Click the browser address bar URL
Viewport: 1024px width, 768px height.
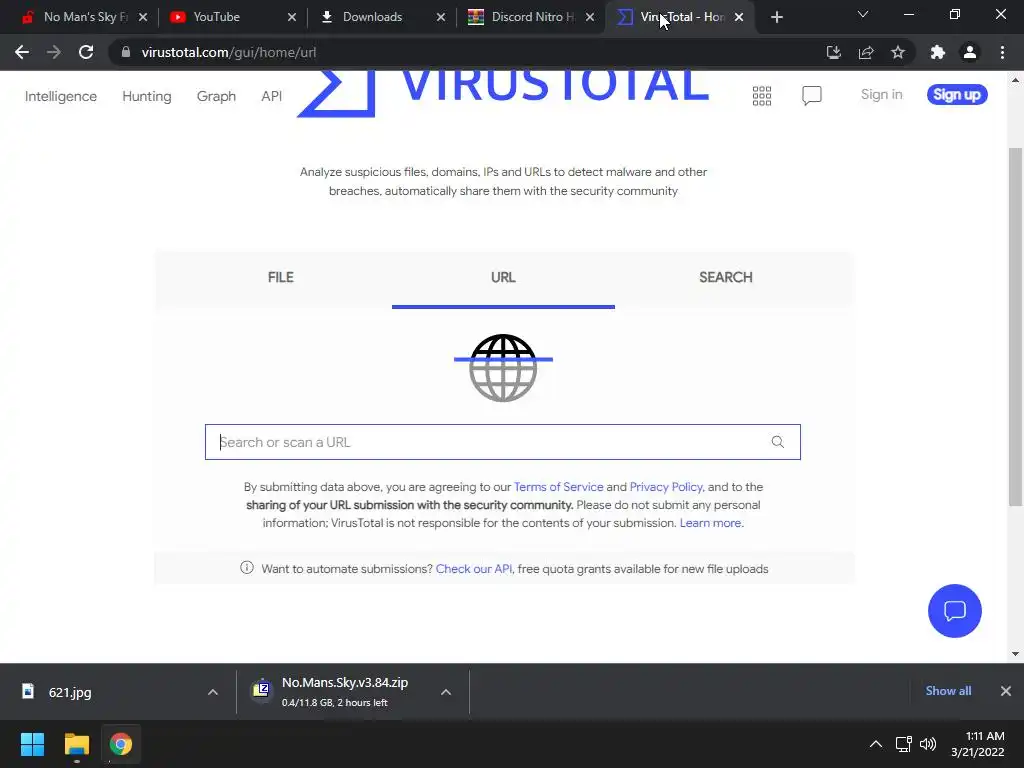coord(229,52)
